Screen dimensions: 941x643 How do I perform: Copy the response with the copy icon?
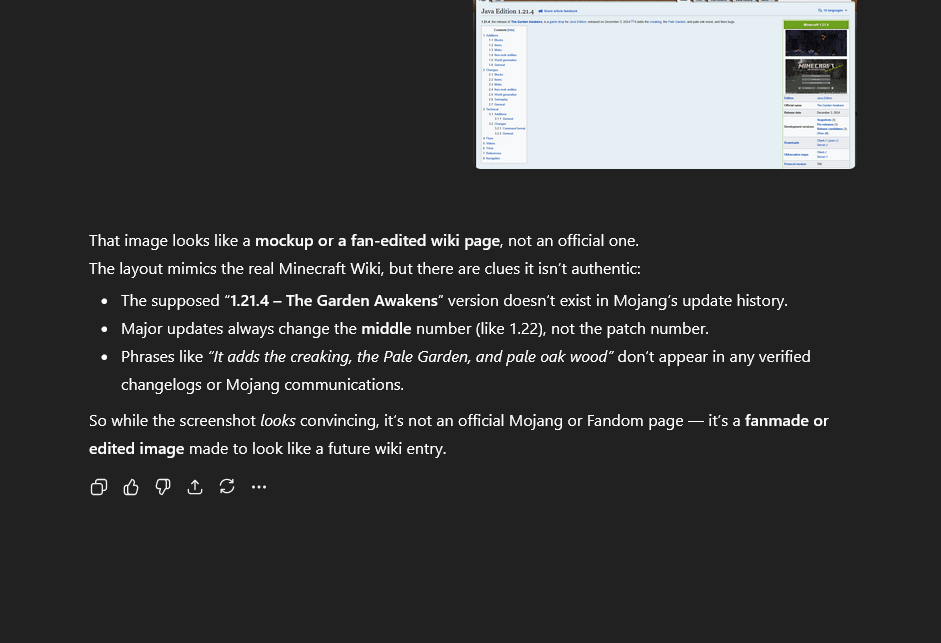pos(99,487)
